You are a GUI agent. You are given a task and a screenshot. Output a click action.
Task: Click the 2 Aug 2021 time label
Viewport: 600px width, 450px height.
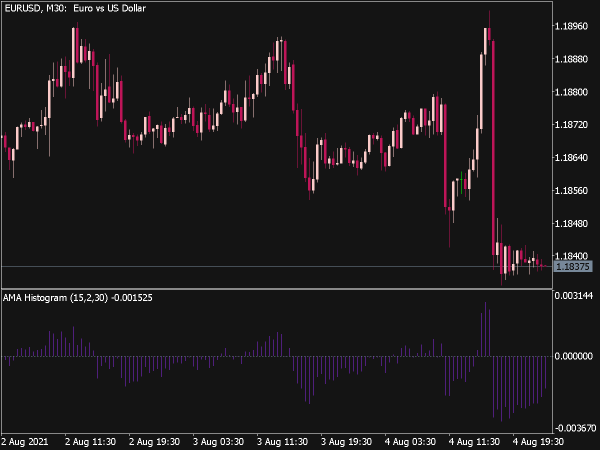(25, 442)
